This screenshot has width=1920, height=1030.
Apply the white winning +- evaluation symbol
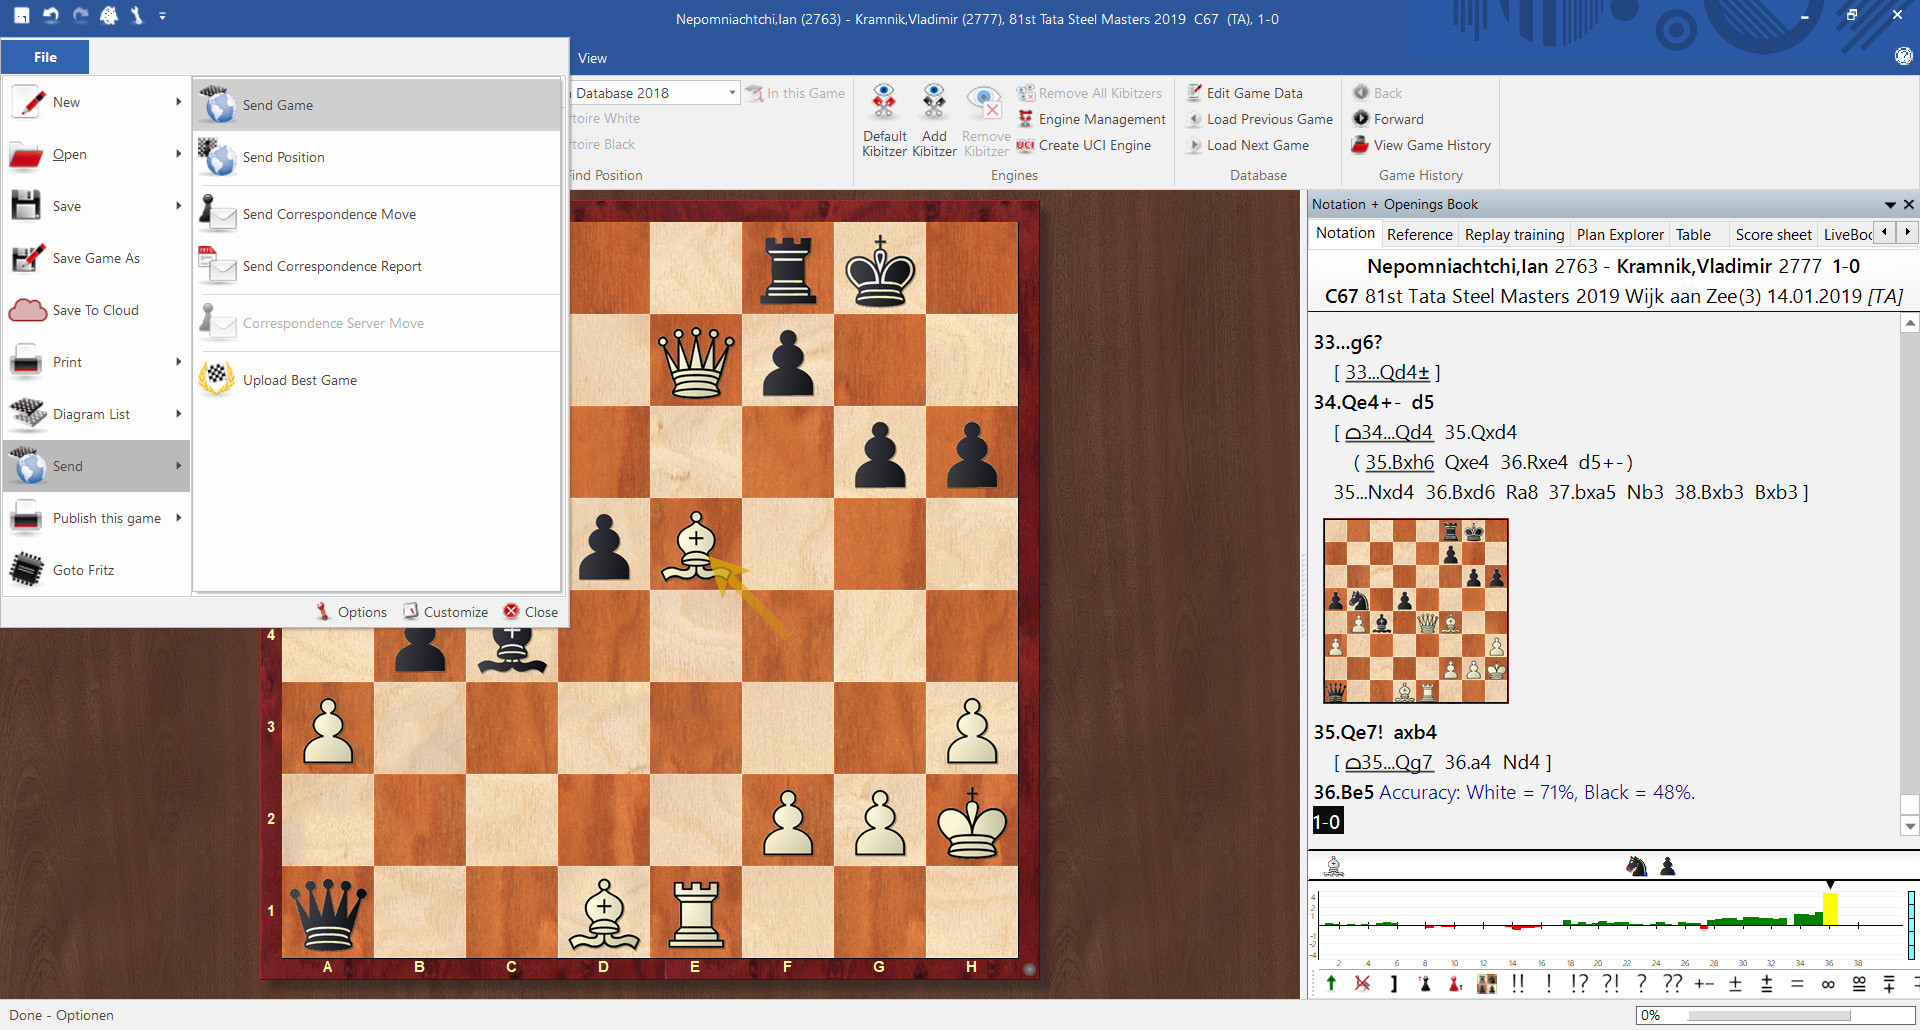point(1704,983)
